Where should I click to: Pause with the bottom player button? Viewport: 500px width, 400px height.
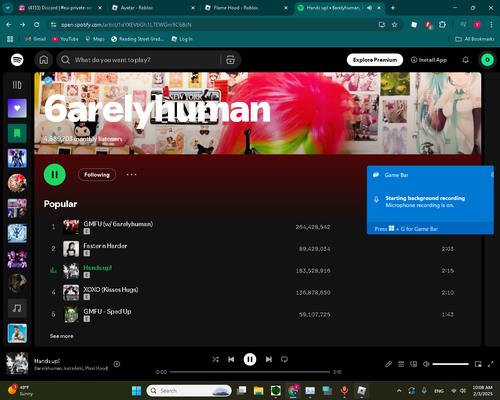point(250,359)
